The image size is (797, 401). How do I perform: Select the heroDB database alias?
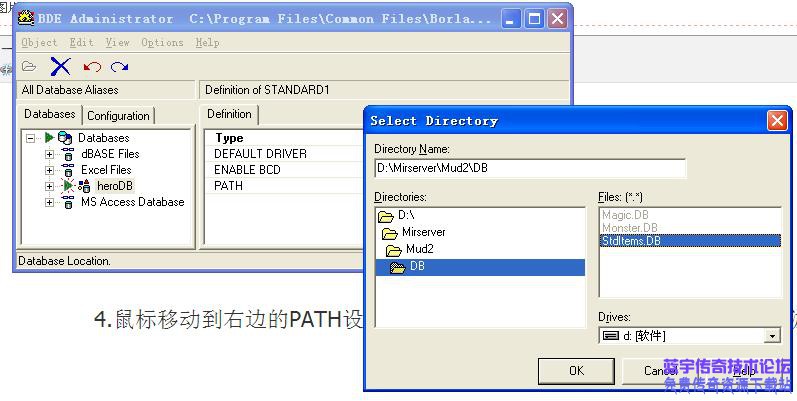114,186
